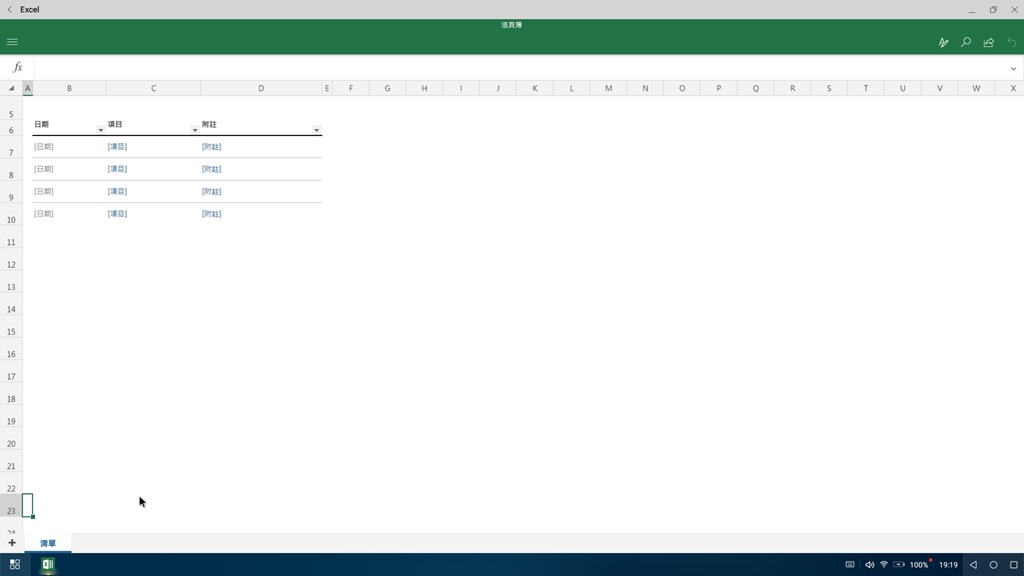Click the taskbar back triangle button
The height and width of the screenshot is (576, 1024).
pos(973,565)
